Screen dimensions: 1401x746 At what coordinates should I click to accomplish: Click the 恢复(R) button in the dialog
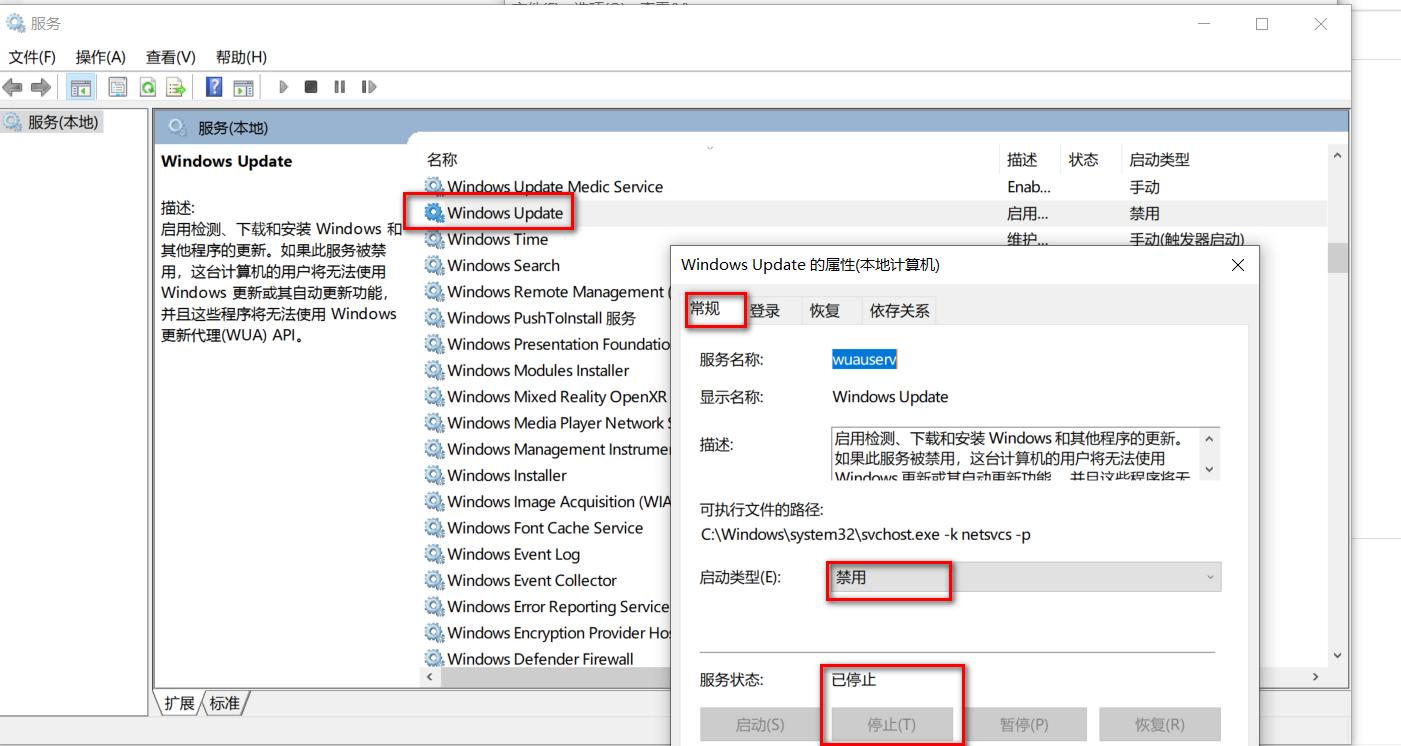click(1160, 724)
